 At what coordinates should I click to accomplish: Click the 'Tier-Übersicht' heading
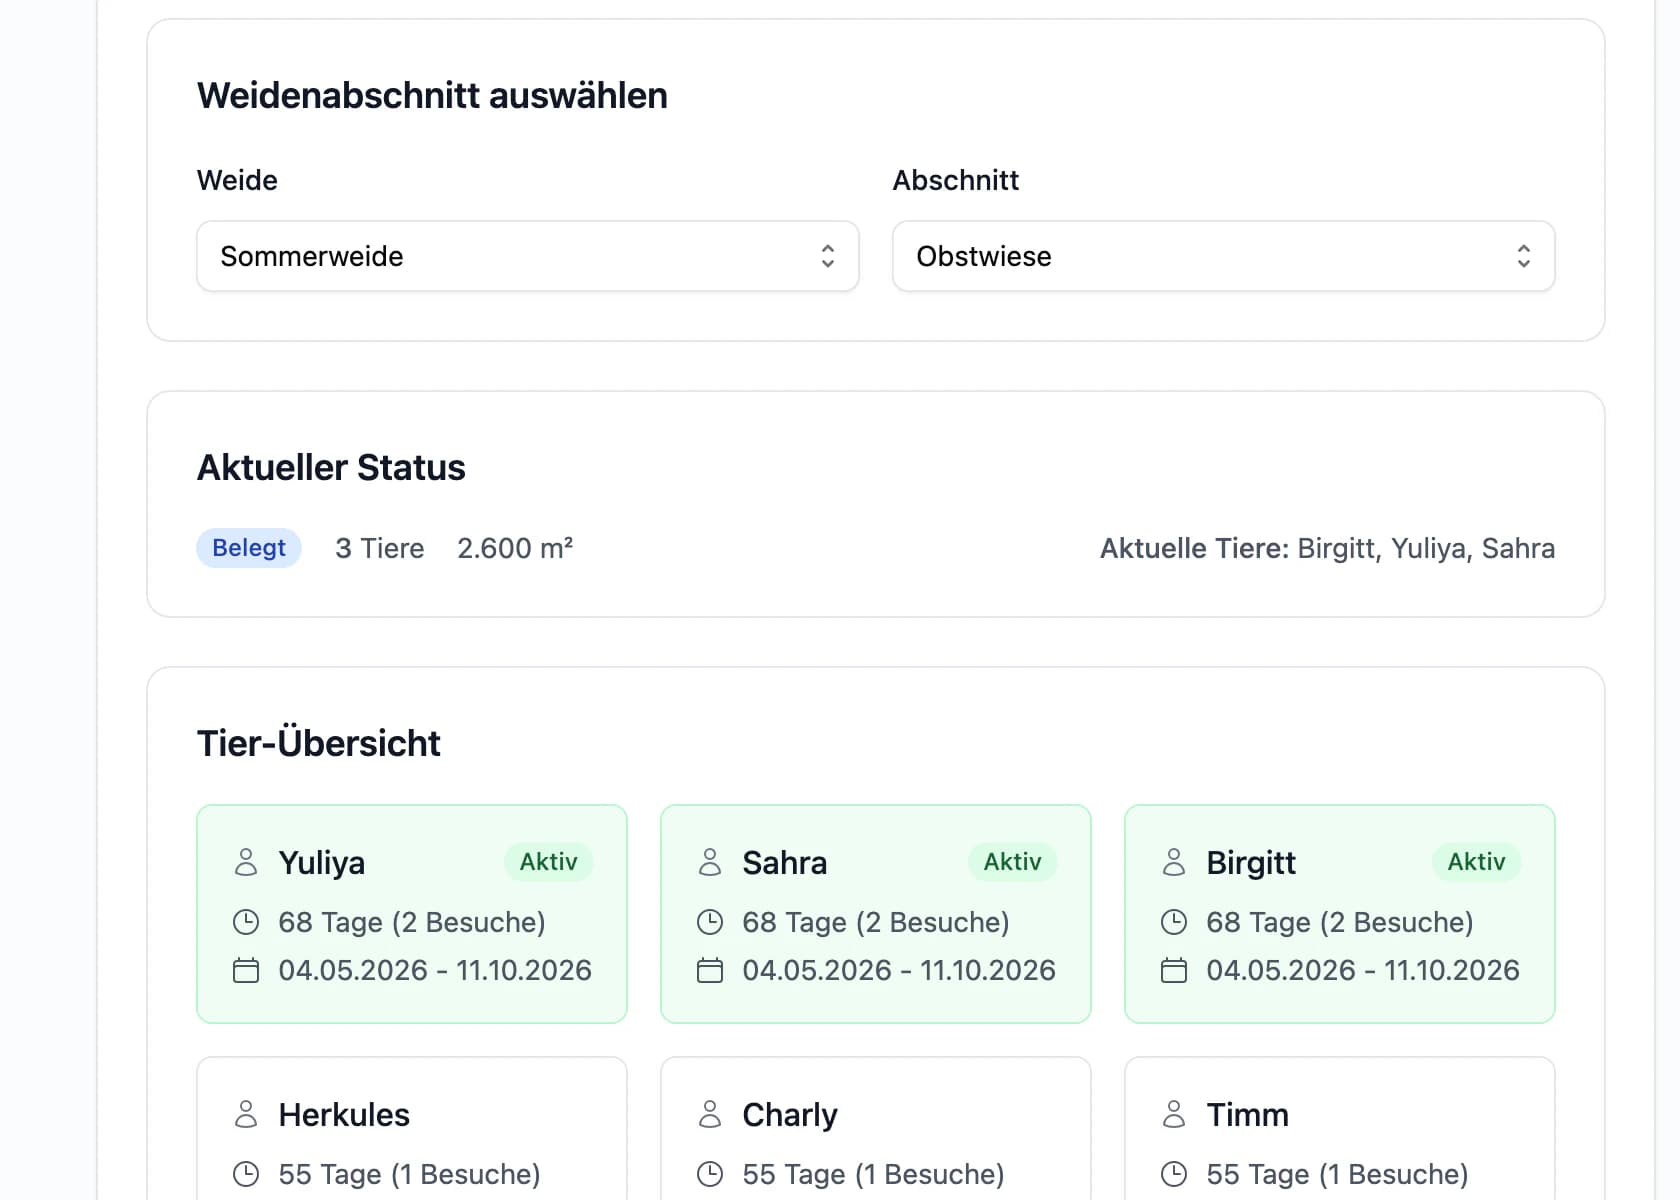click(x=319, y=743)
